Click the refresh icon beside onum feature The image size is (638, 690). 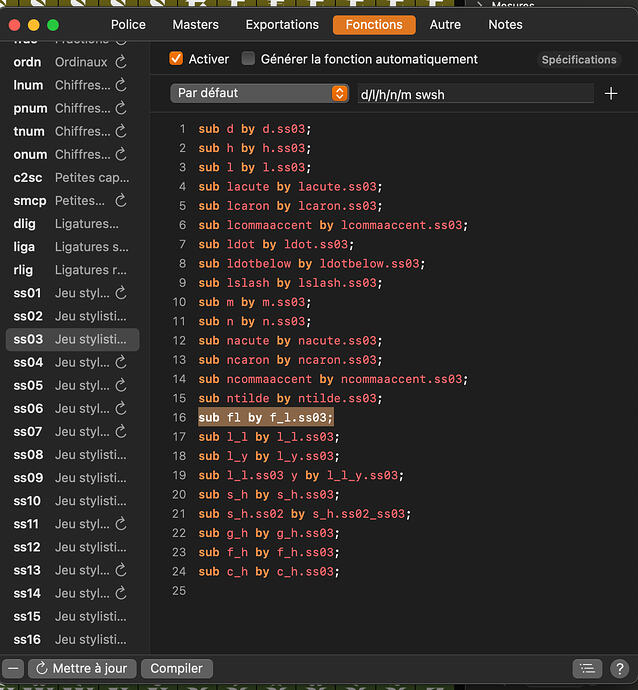coord(121,154)
